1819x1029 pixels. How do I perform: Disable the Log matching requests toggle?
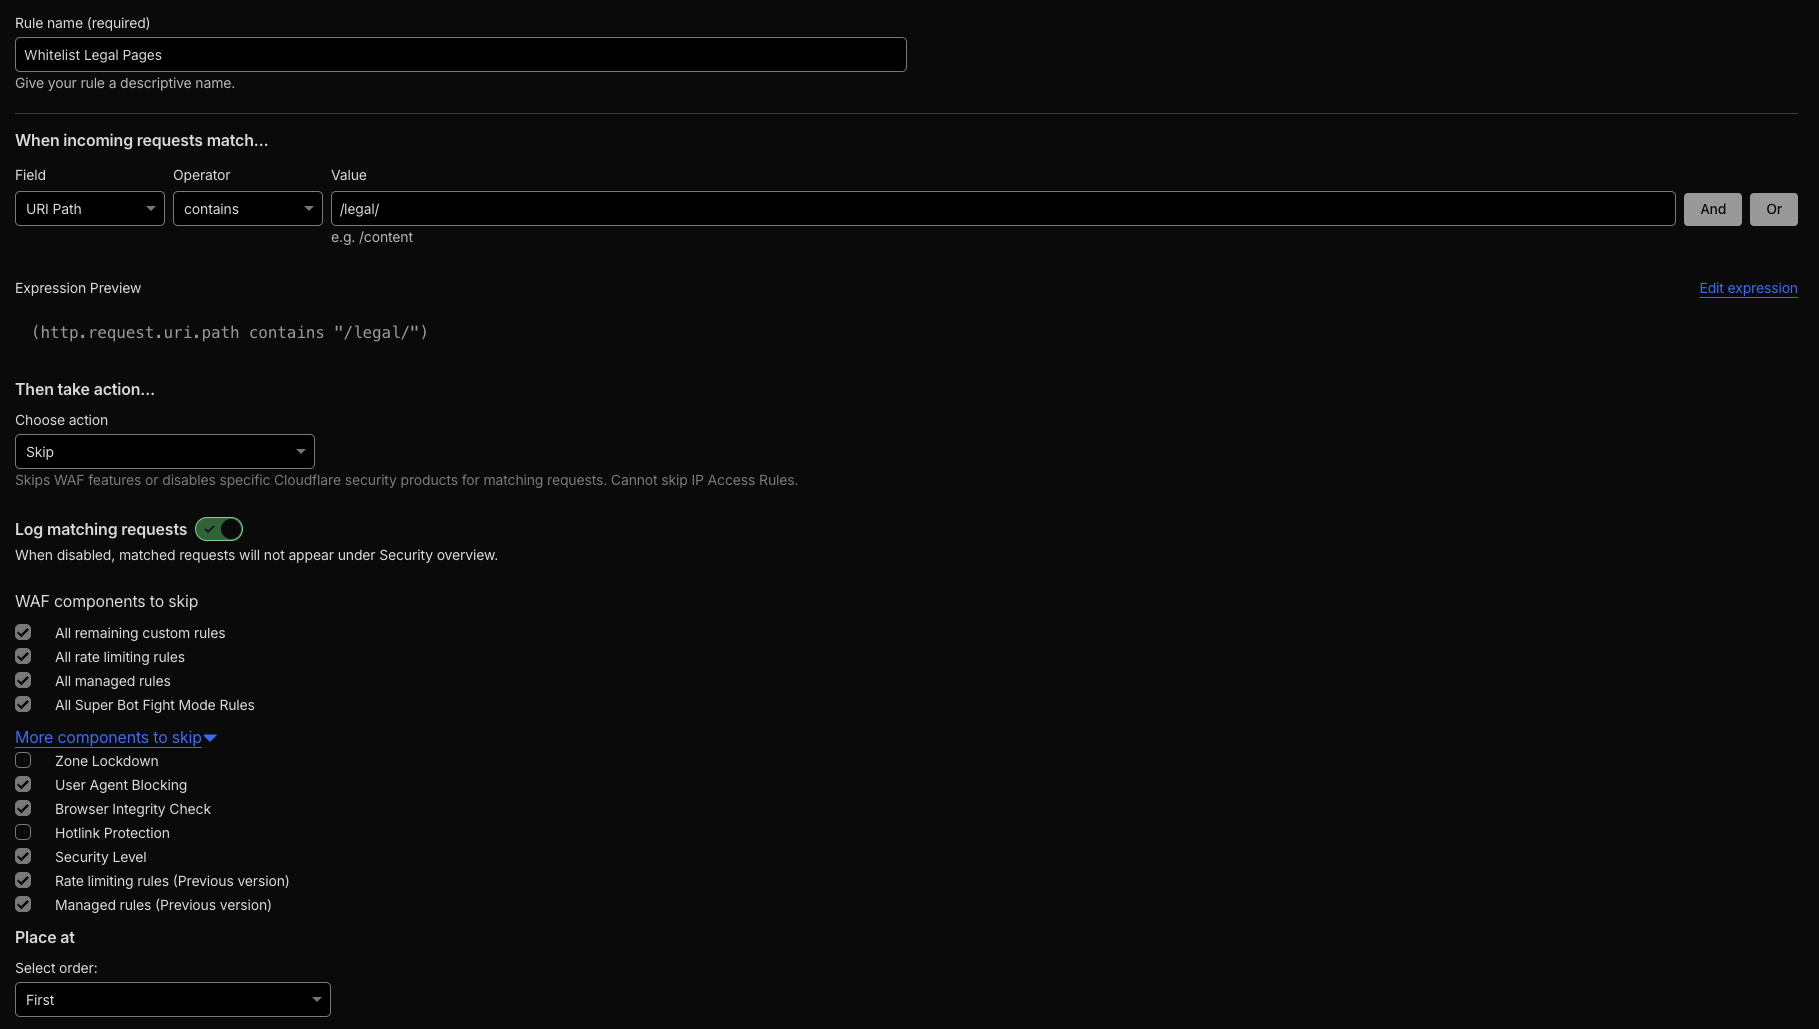[x=218, y=529]
